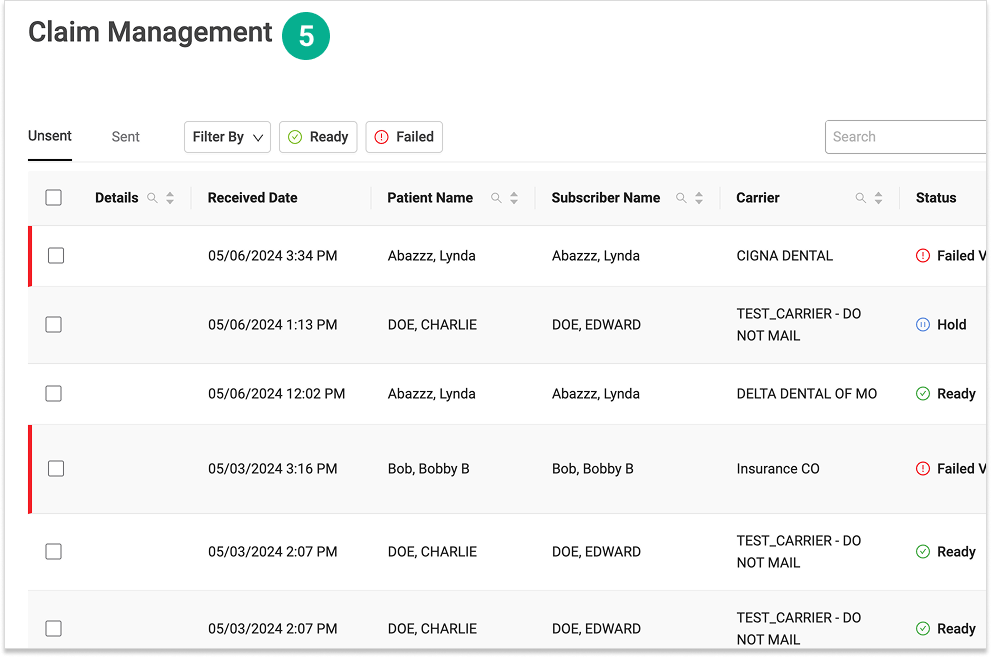Filter claims by Failed status
This screenshot has height=657, width=991.
pyautogui.click(x=404, y=137)
